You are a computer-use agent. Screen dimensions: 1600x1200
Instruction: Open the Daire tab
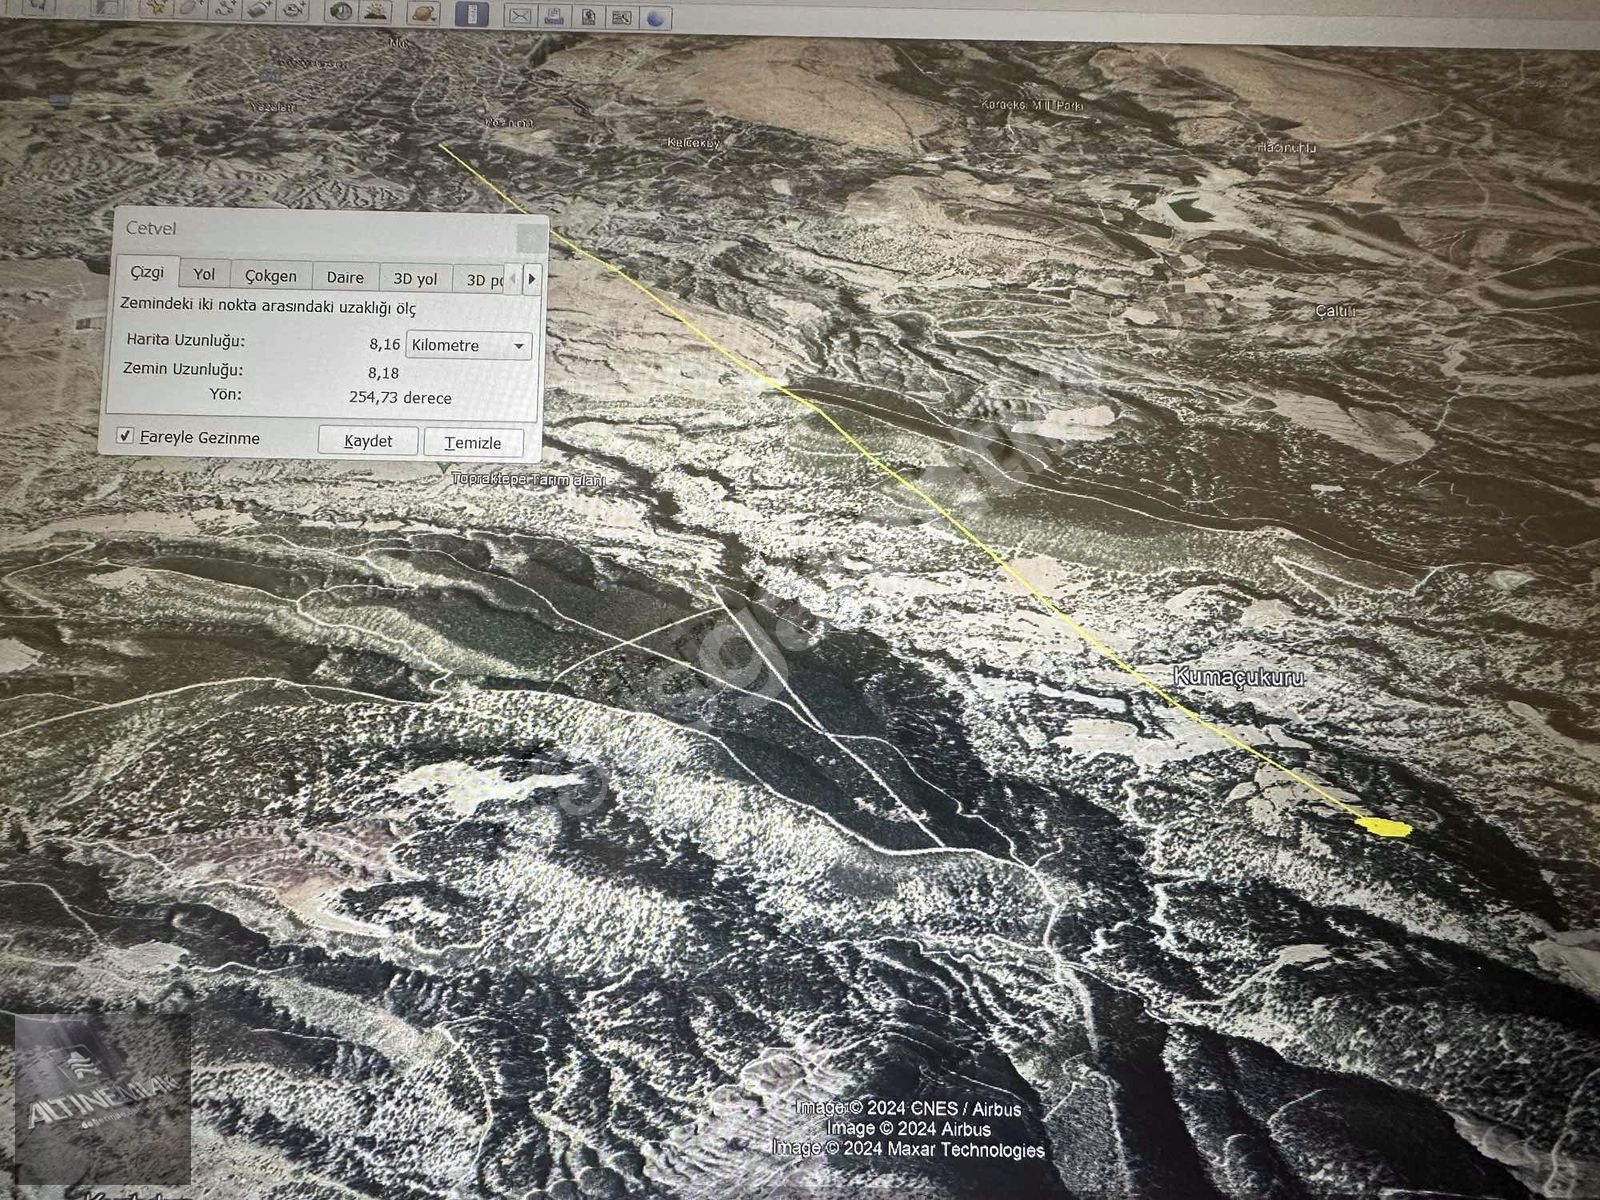point(345,277)
